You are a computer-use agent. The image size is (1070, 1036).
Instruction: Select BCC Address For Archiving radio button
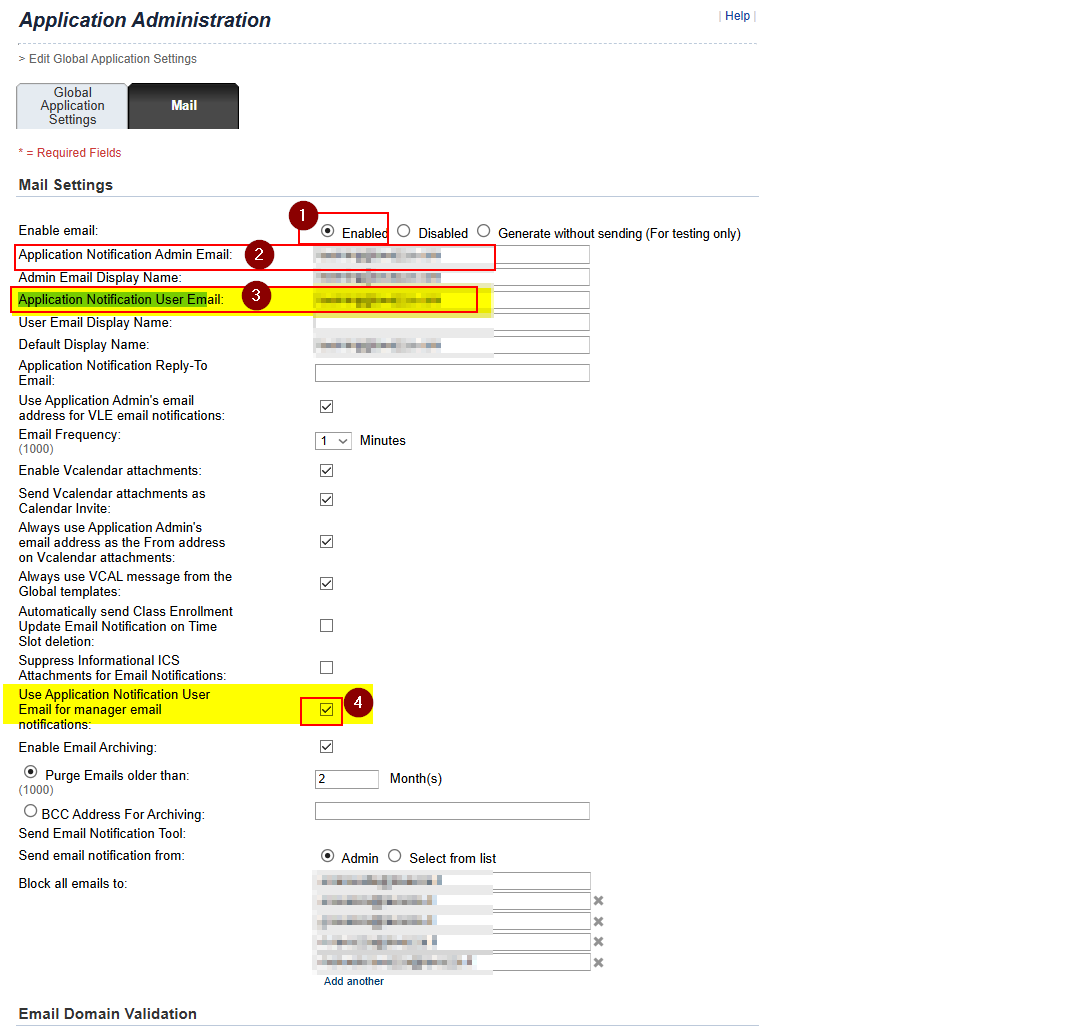coord(31,811)
